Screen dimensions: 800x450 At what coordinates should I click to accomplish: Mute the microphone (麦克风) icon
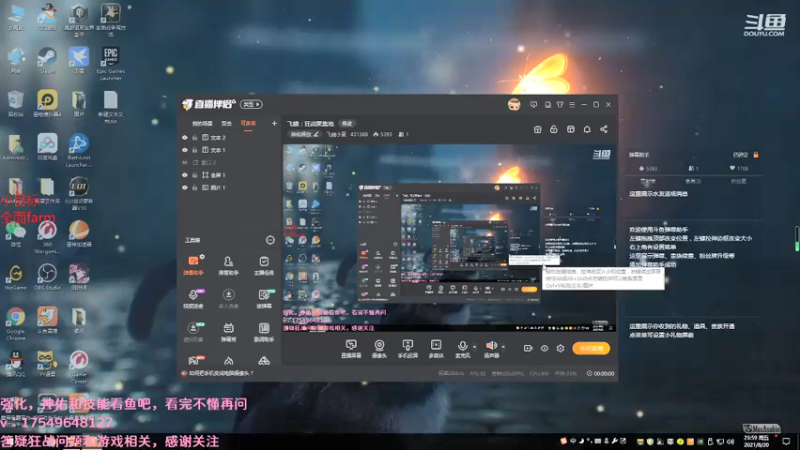462,346
